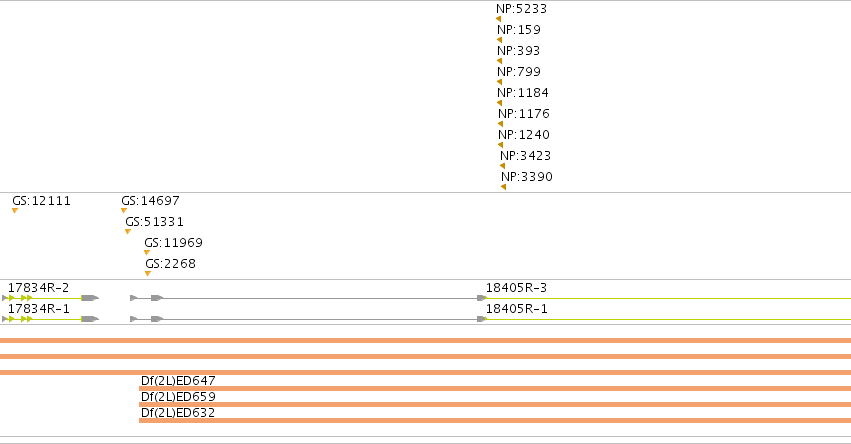Select the NP:5233 label
The width and height of the screenshot is (851, 444).
point(522,9)
